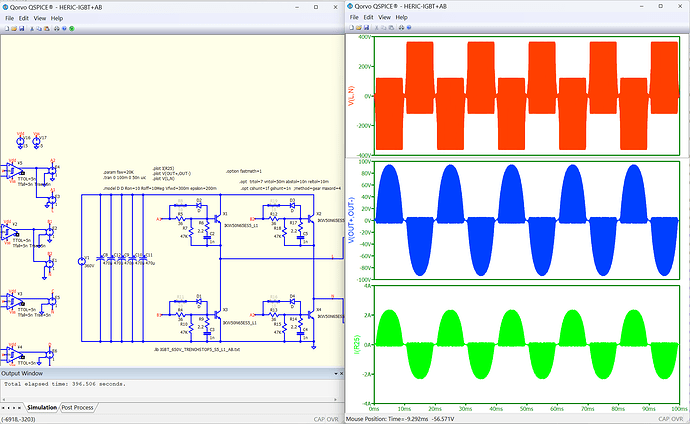Select the V16 Vdd supply source

click(20, 142)
